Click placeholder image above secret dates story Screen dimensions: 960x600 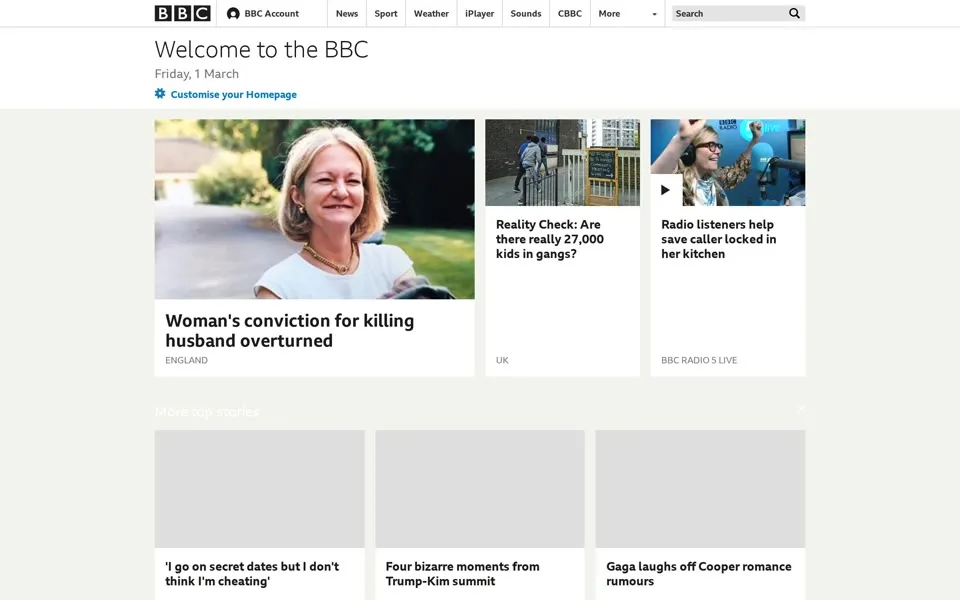point(260,489)
